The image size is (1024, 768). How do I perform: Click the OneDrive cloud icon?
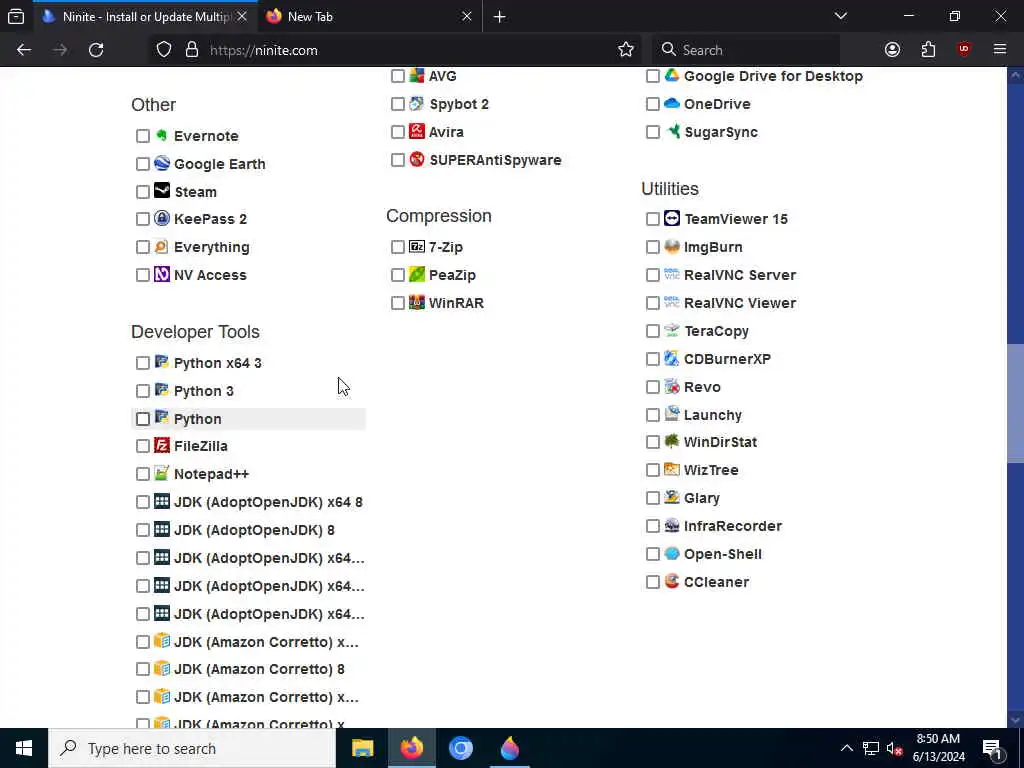(x=672, y=103)
